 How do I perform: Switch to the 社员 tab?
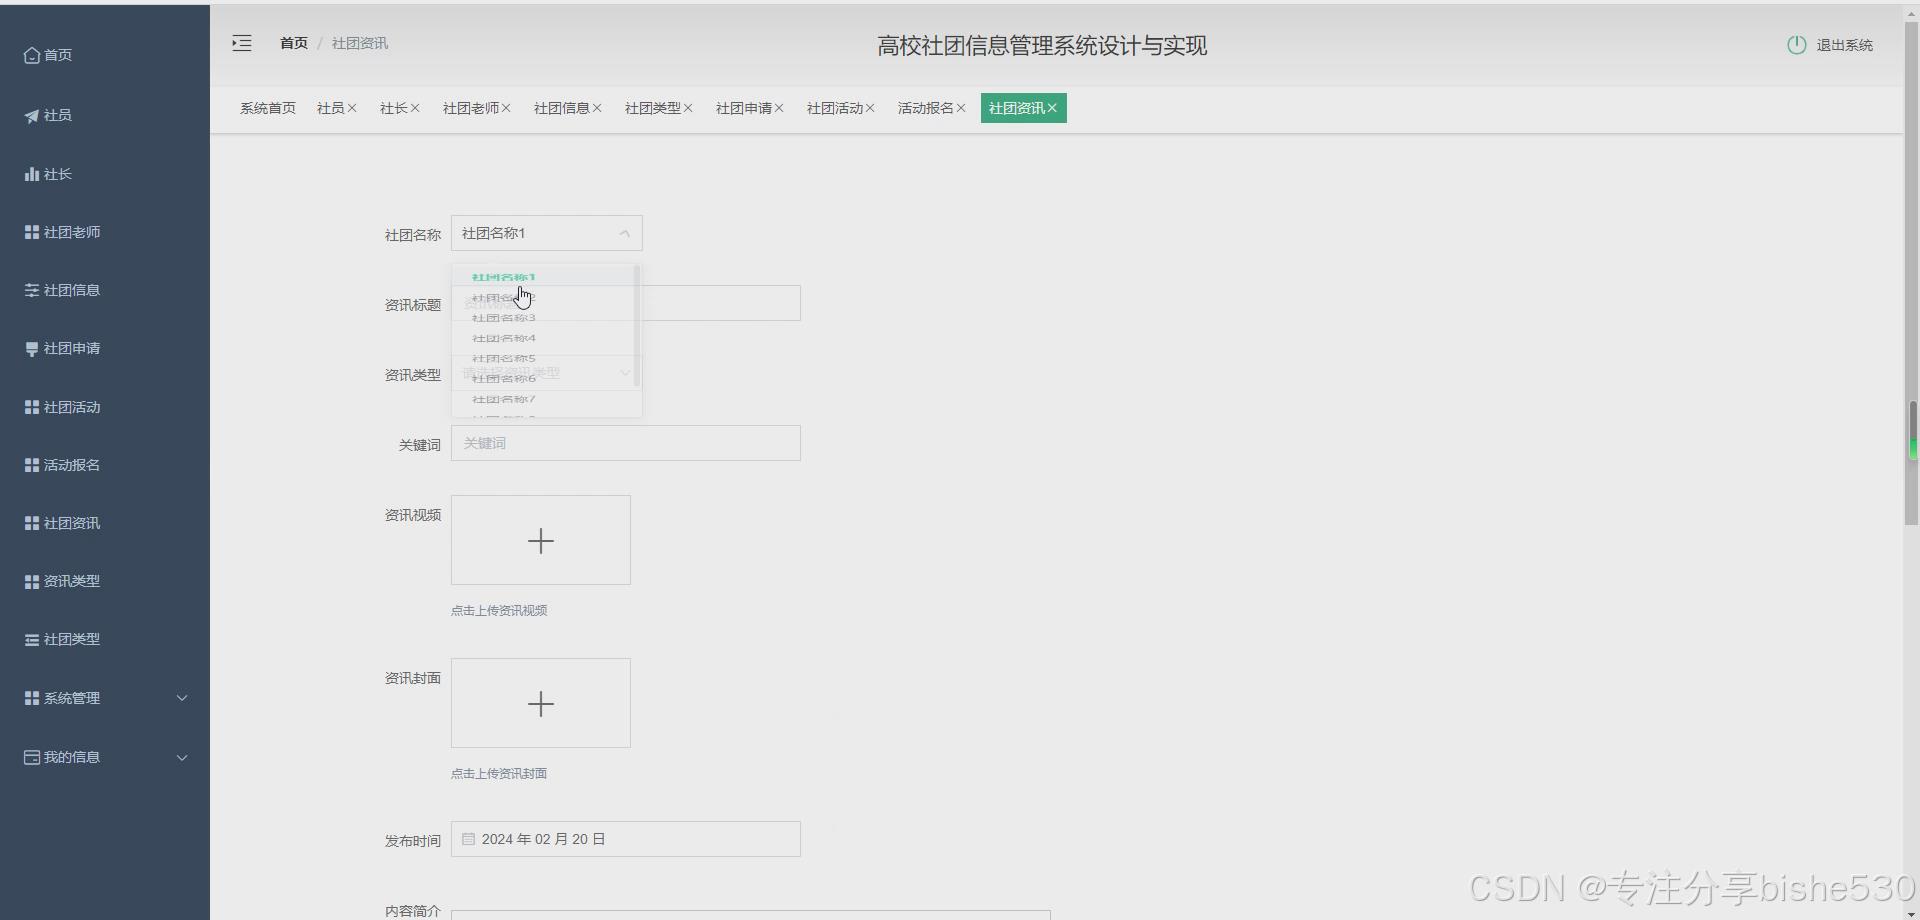[x=331, y=108]
